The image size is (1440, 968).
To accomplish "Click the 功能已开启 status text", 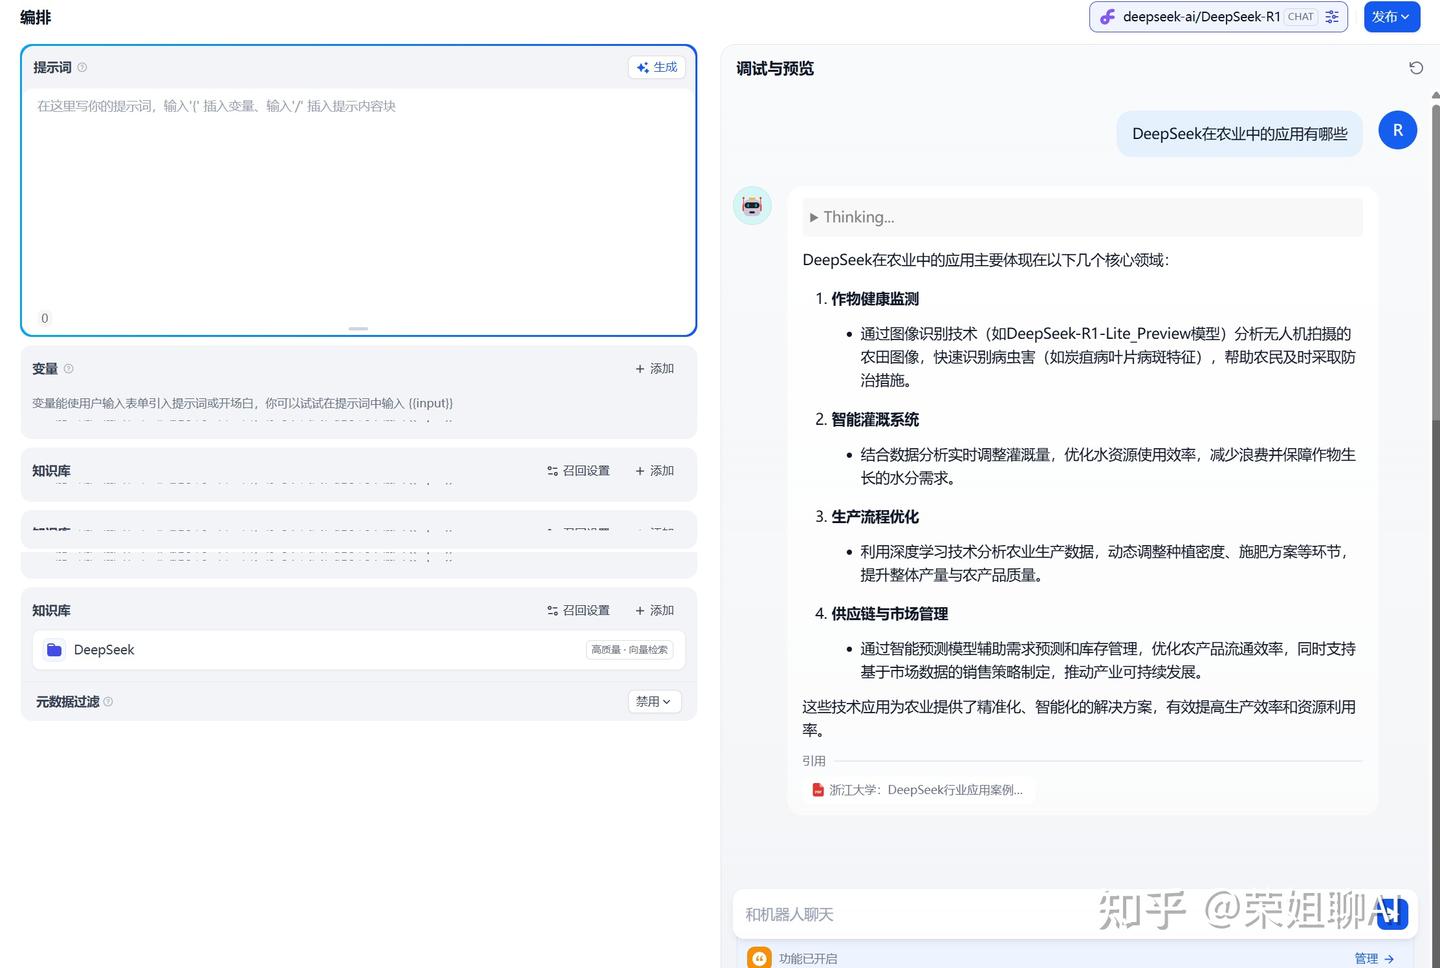I will coord(808,958).
